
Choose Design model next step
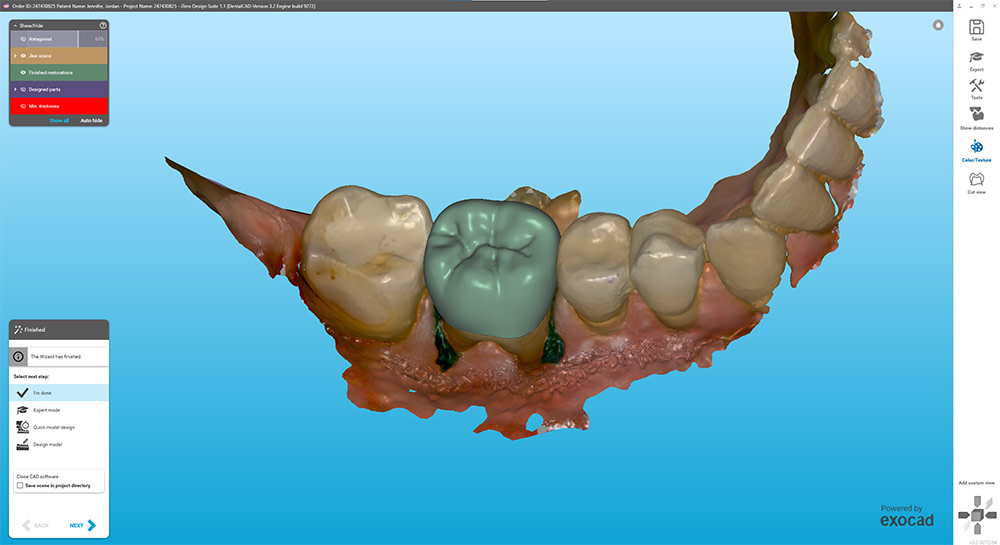coord(59,444)
